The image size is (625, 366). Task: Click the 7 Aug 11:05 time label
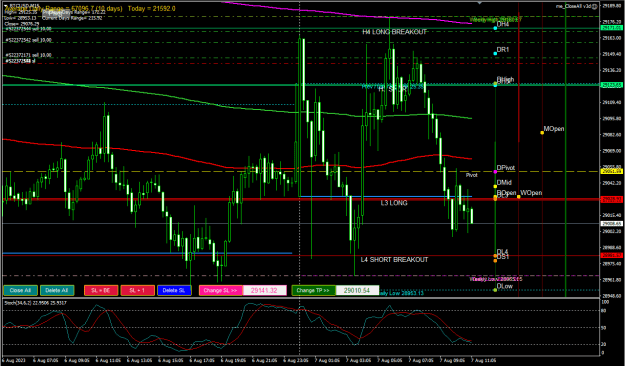pyautogui.click(x=484, y=360)
